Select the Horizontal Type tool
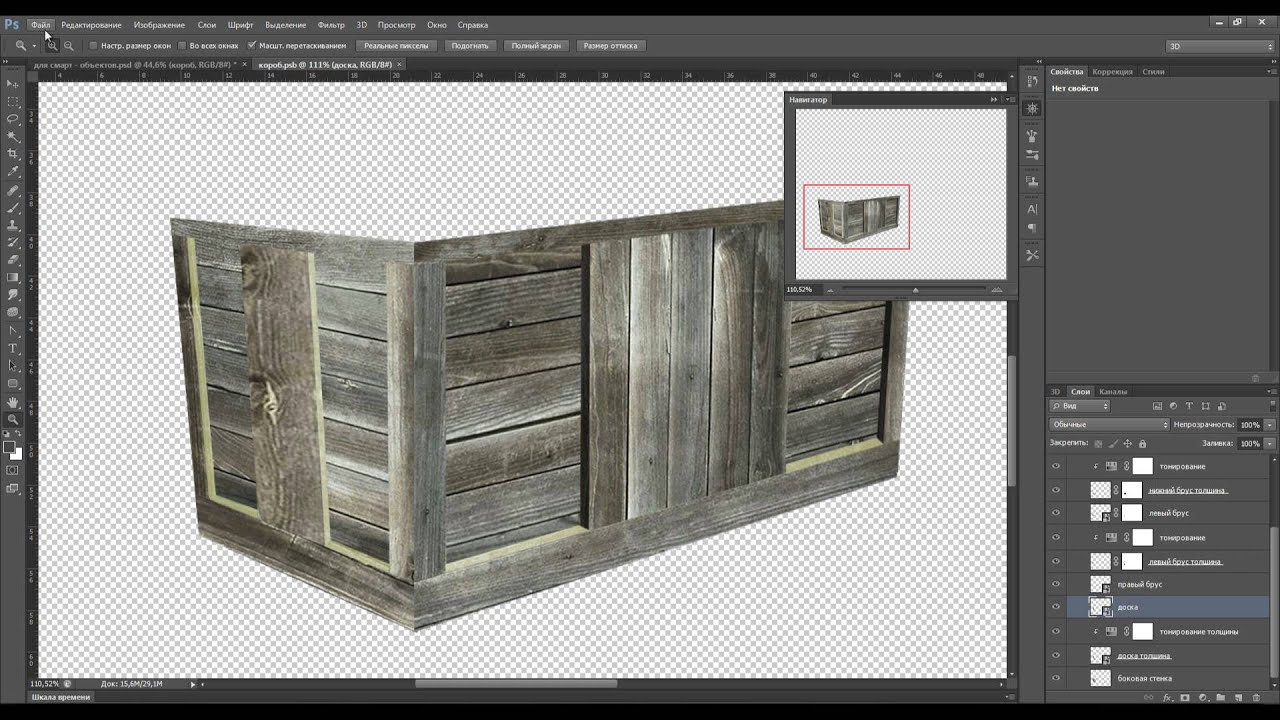The image size is (1280, 720). (x=13, y=348)
